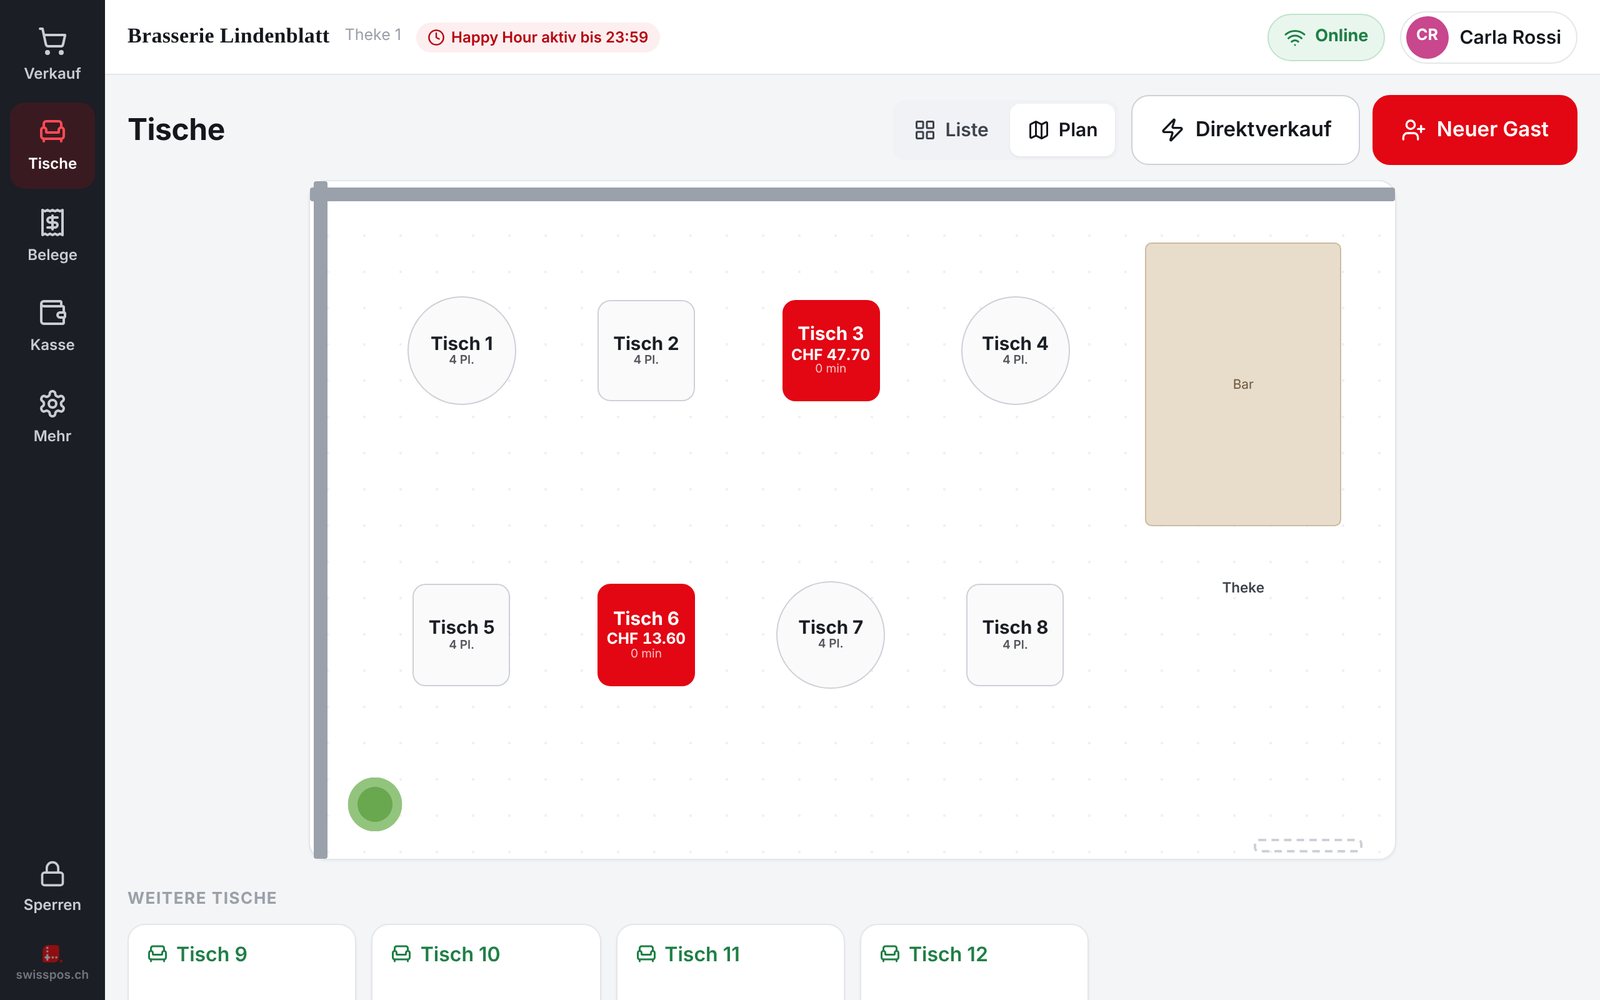This screenshot has width=1600, height=1000.
Task: Add a Neuer Gast
Action: click(x=1474, y=130)
